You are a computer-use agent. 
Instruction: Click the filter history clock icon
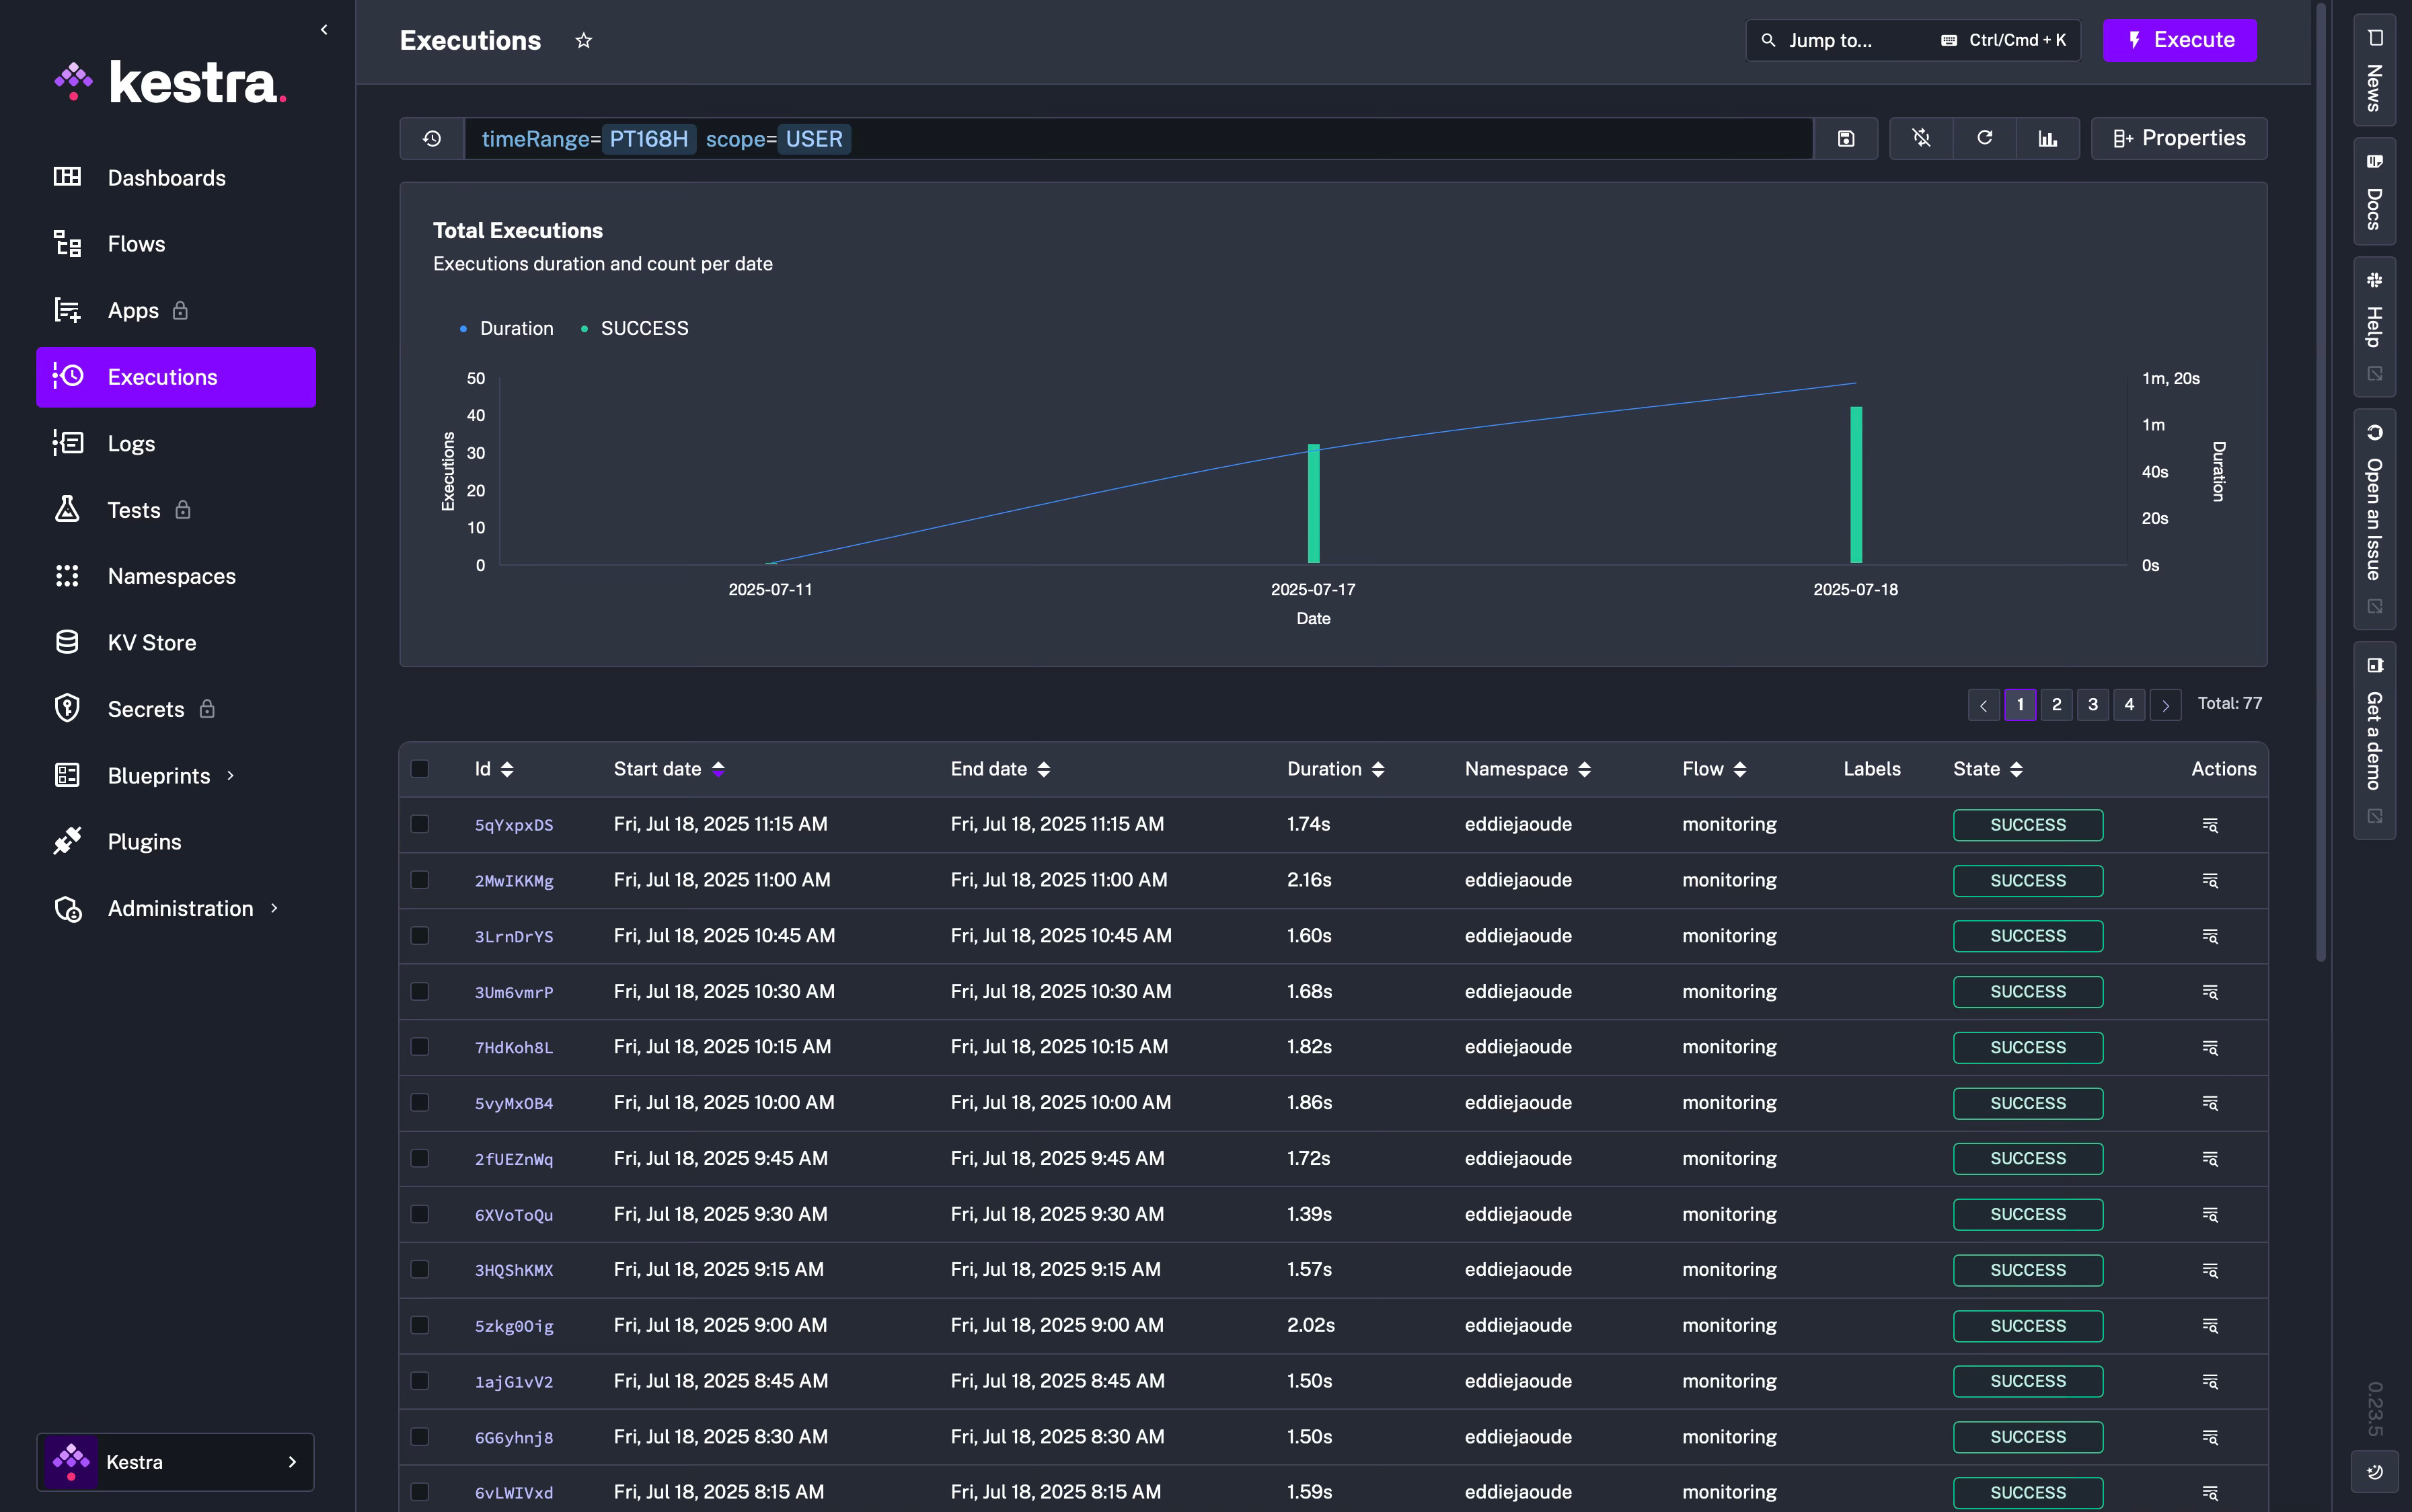pos(432,139)
